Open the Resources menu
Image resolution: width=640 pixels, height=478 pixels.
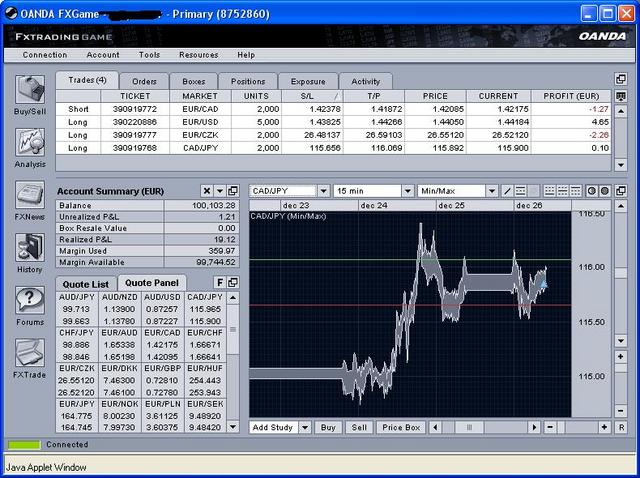pos(199,55)
